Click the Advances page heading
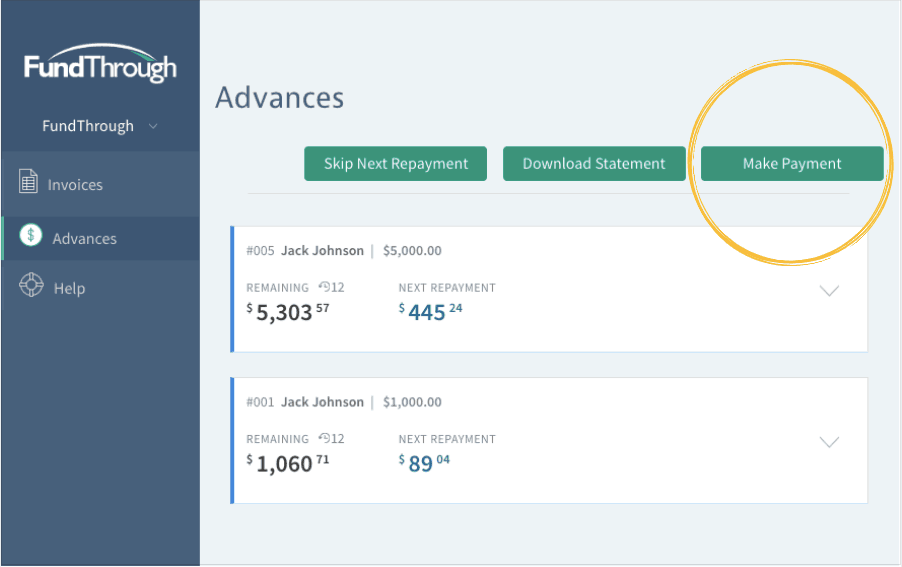This screenshot has width=902, height=567. (280, 98)
